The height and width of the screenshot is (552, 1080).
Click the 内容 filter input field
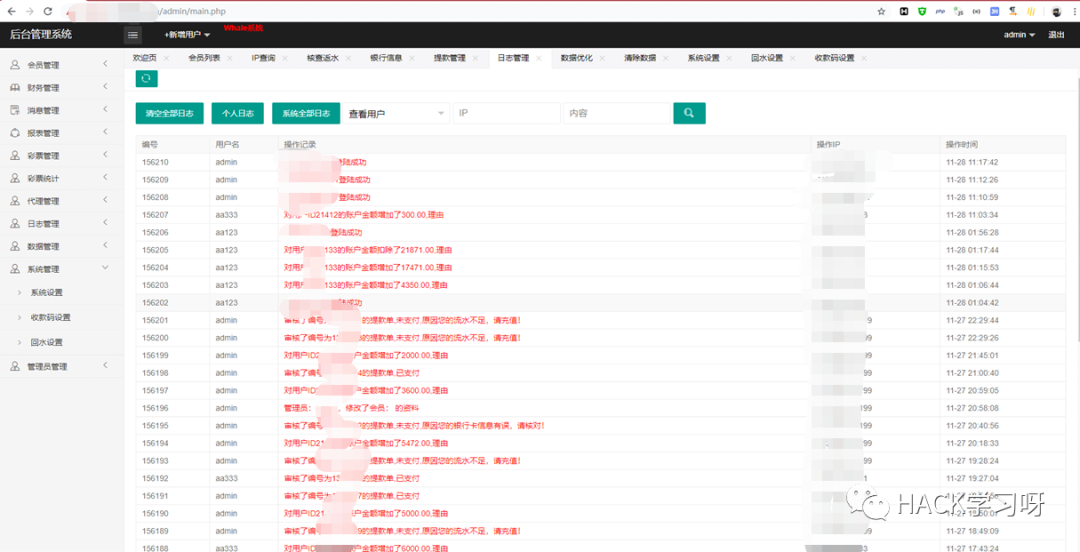click(616, 113)
